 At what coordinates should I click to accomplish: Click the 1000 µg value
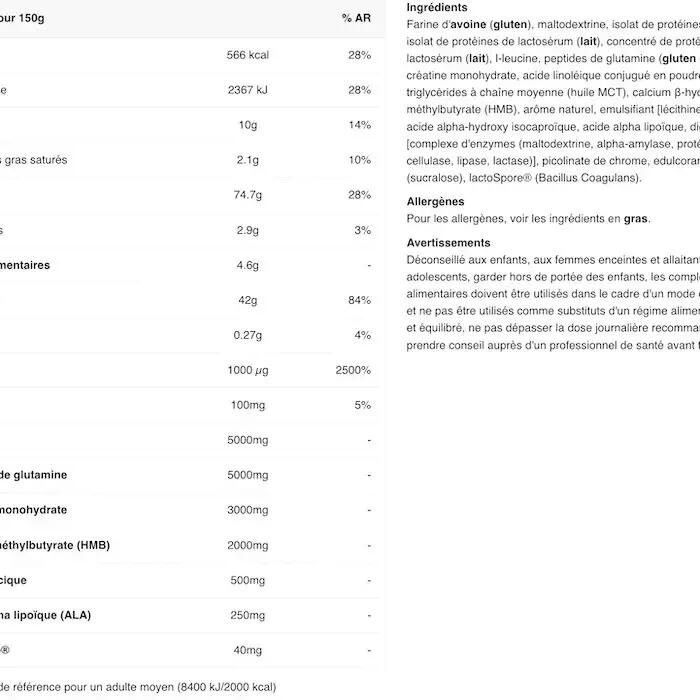248,370
